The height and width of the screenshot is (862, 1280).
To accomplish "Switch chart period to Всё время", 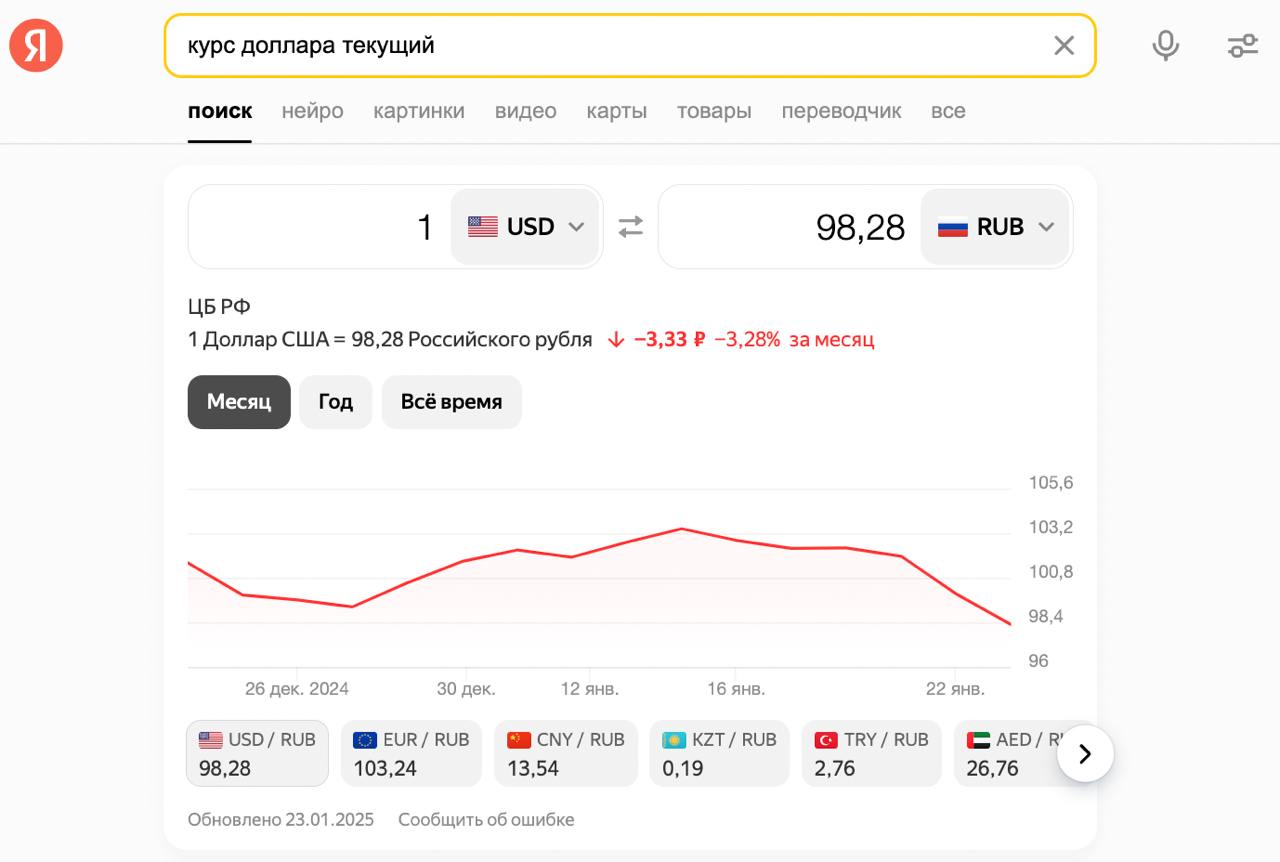I will (x=451, y=402).
